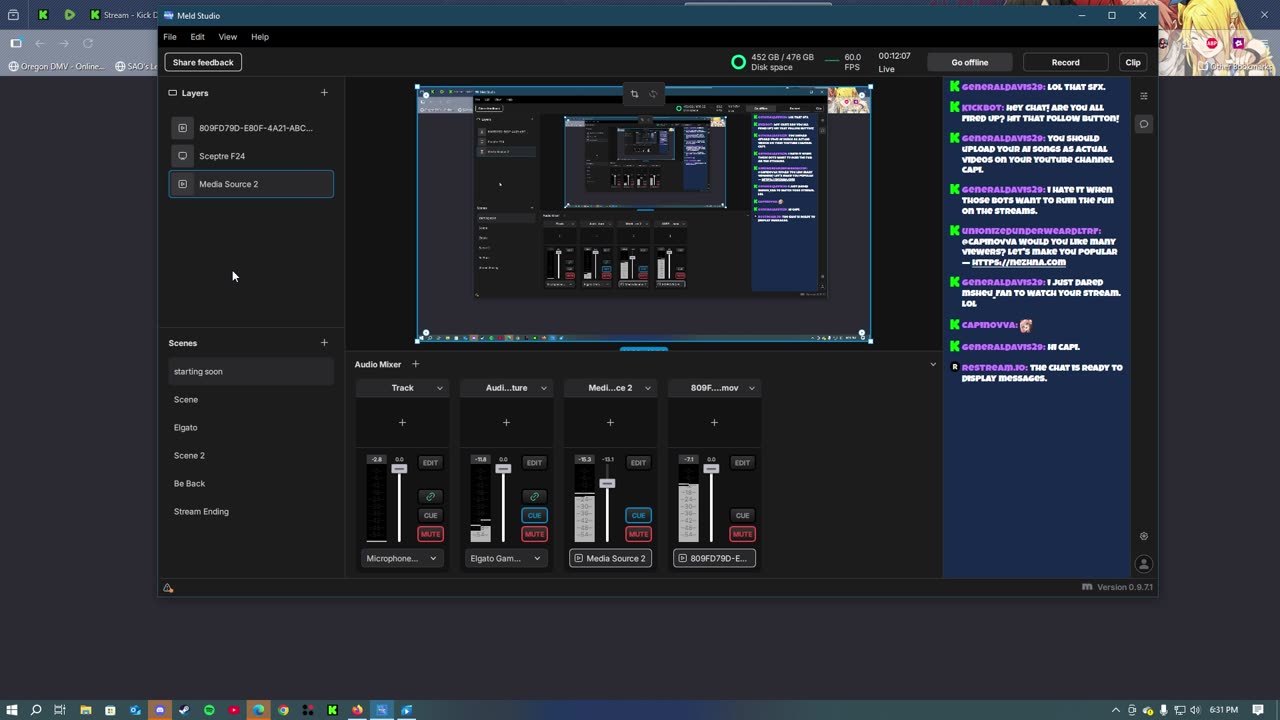The height and width of the screenshot is (720, 1280).
Task: Open Firefox from the Windows taskbar
Action: click(357, 710)
